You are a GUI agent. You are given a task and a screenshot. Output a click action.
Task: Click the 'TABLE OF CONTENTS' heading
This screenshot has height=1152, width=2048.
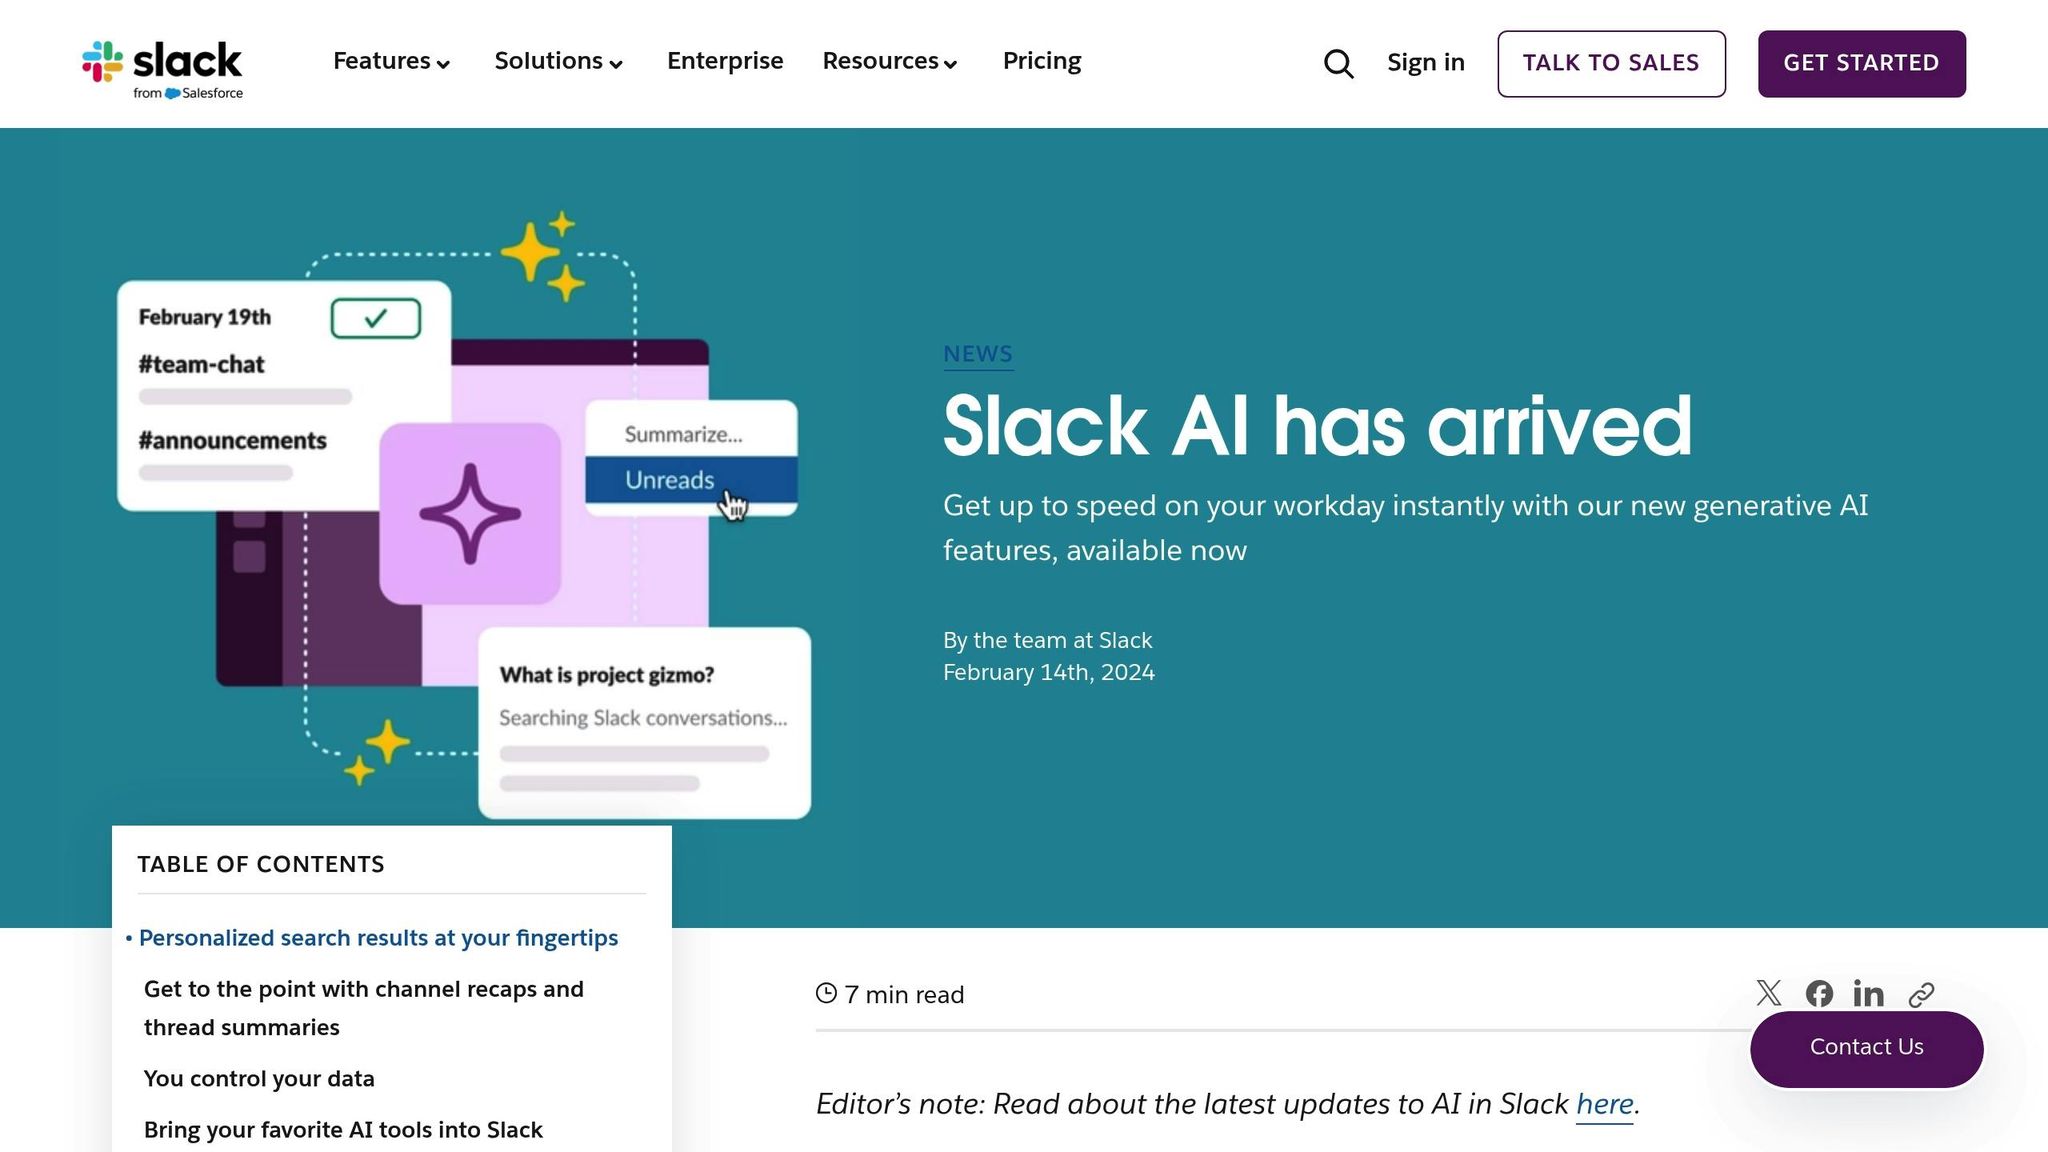pyautogui.click(x=261, y=864)
